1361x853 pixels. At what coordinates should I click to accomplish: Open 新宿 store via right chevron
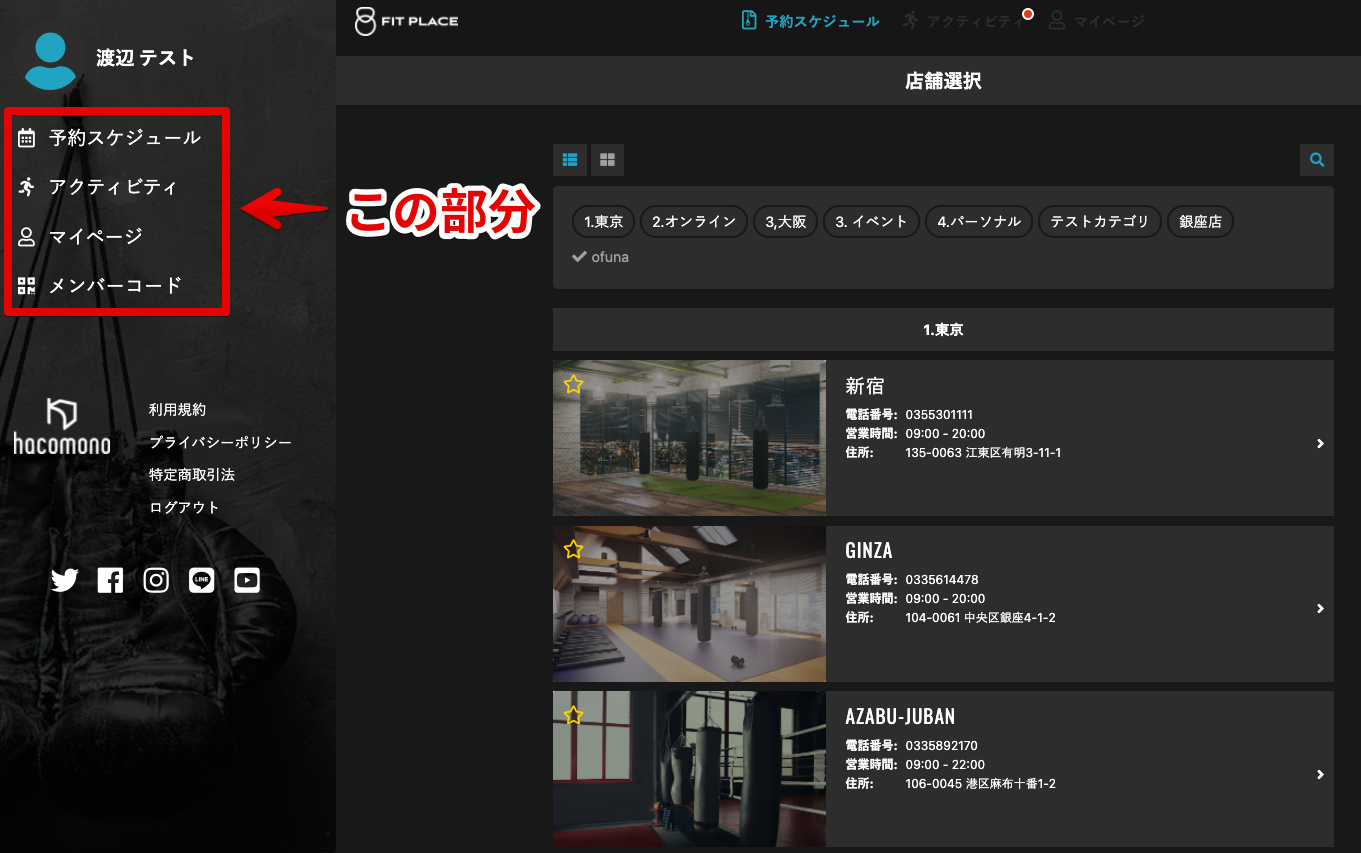pyautogui.click(x=1320, y=443)
